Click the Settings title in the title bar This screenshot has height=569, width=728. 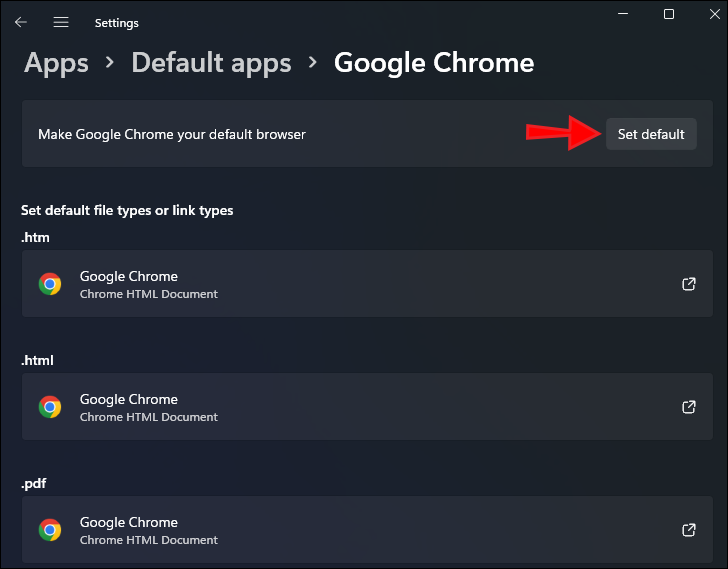116,22
